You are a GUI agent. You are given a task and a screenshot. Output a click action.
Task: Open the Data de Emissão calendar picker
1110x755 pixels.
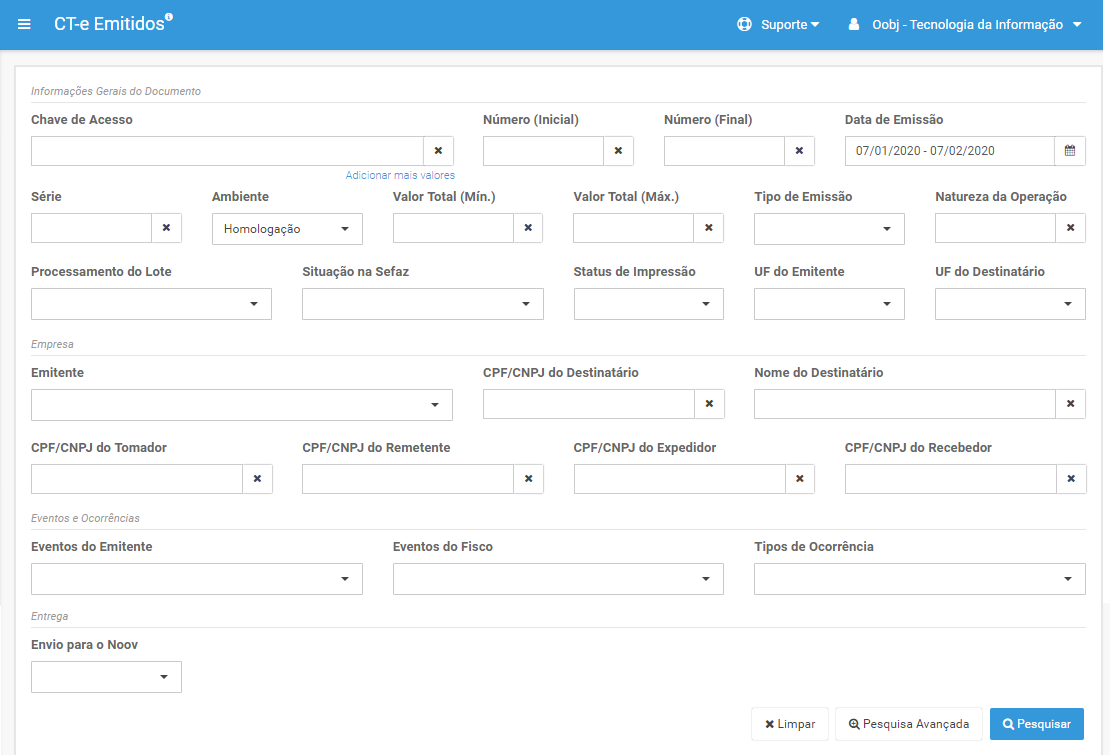click(x=1070, y=151)
